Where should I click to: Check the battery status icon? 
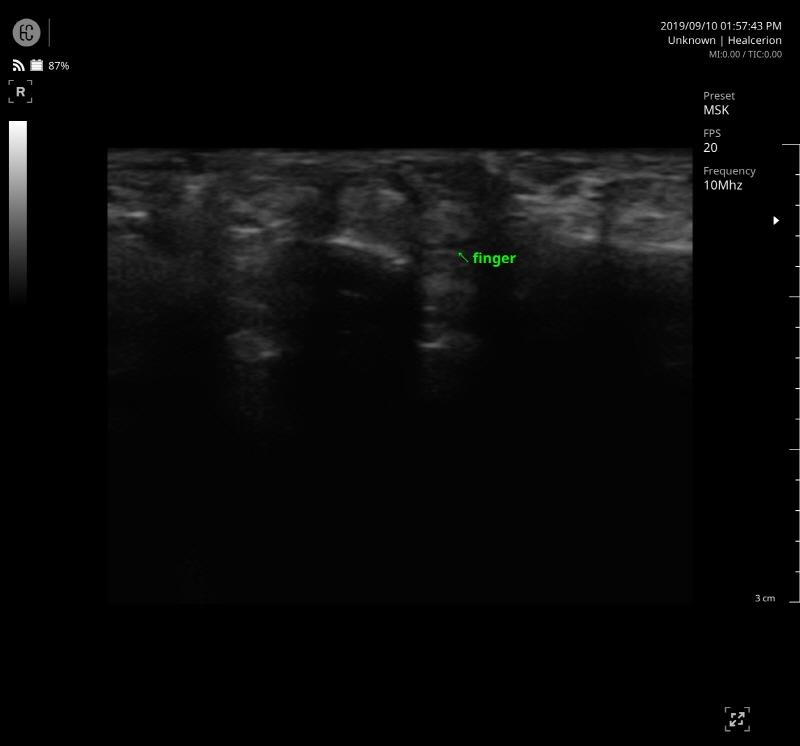37,65
